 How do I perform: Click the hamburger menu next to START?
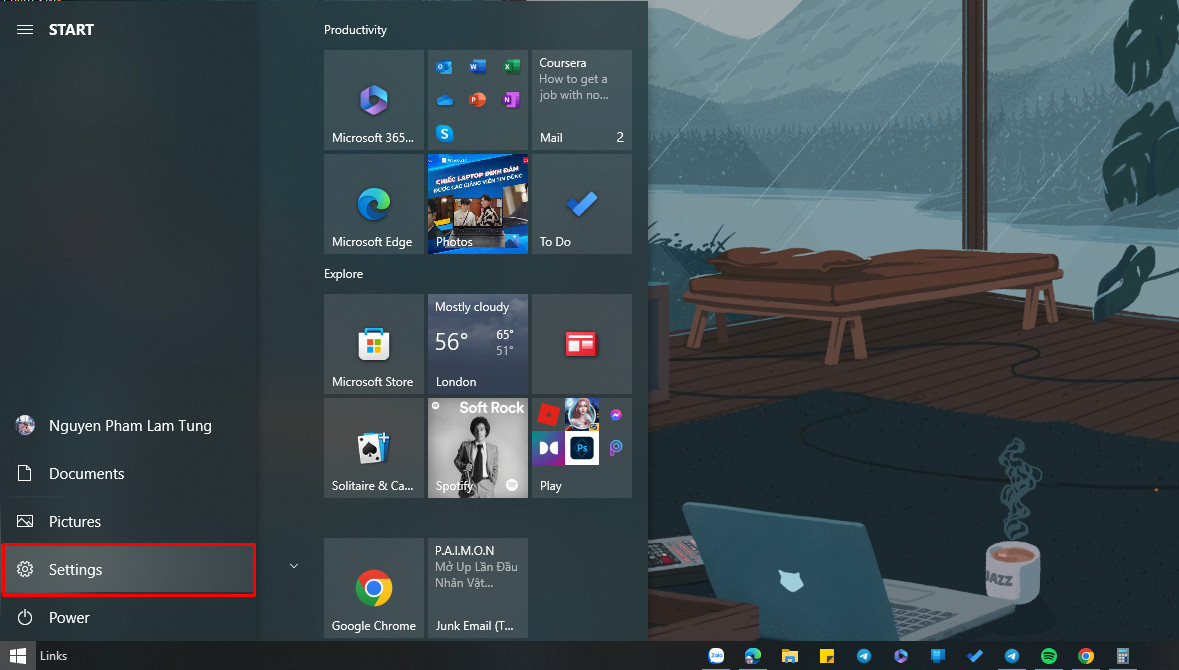[25, 30]
